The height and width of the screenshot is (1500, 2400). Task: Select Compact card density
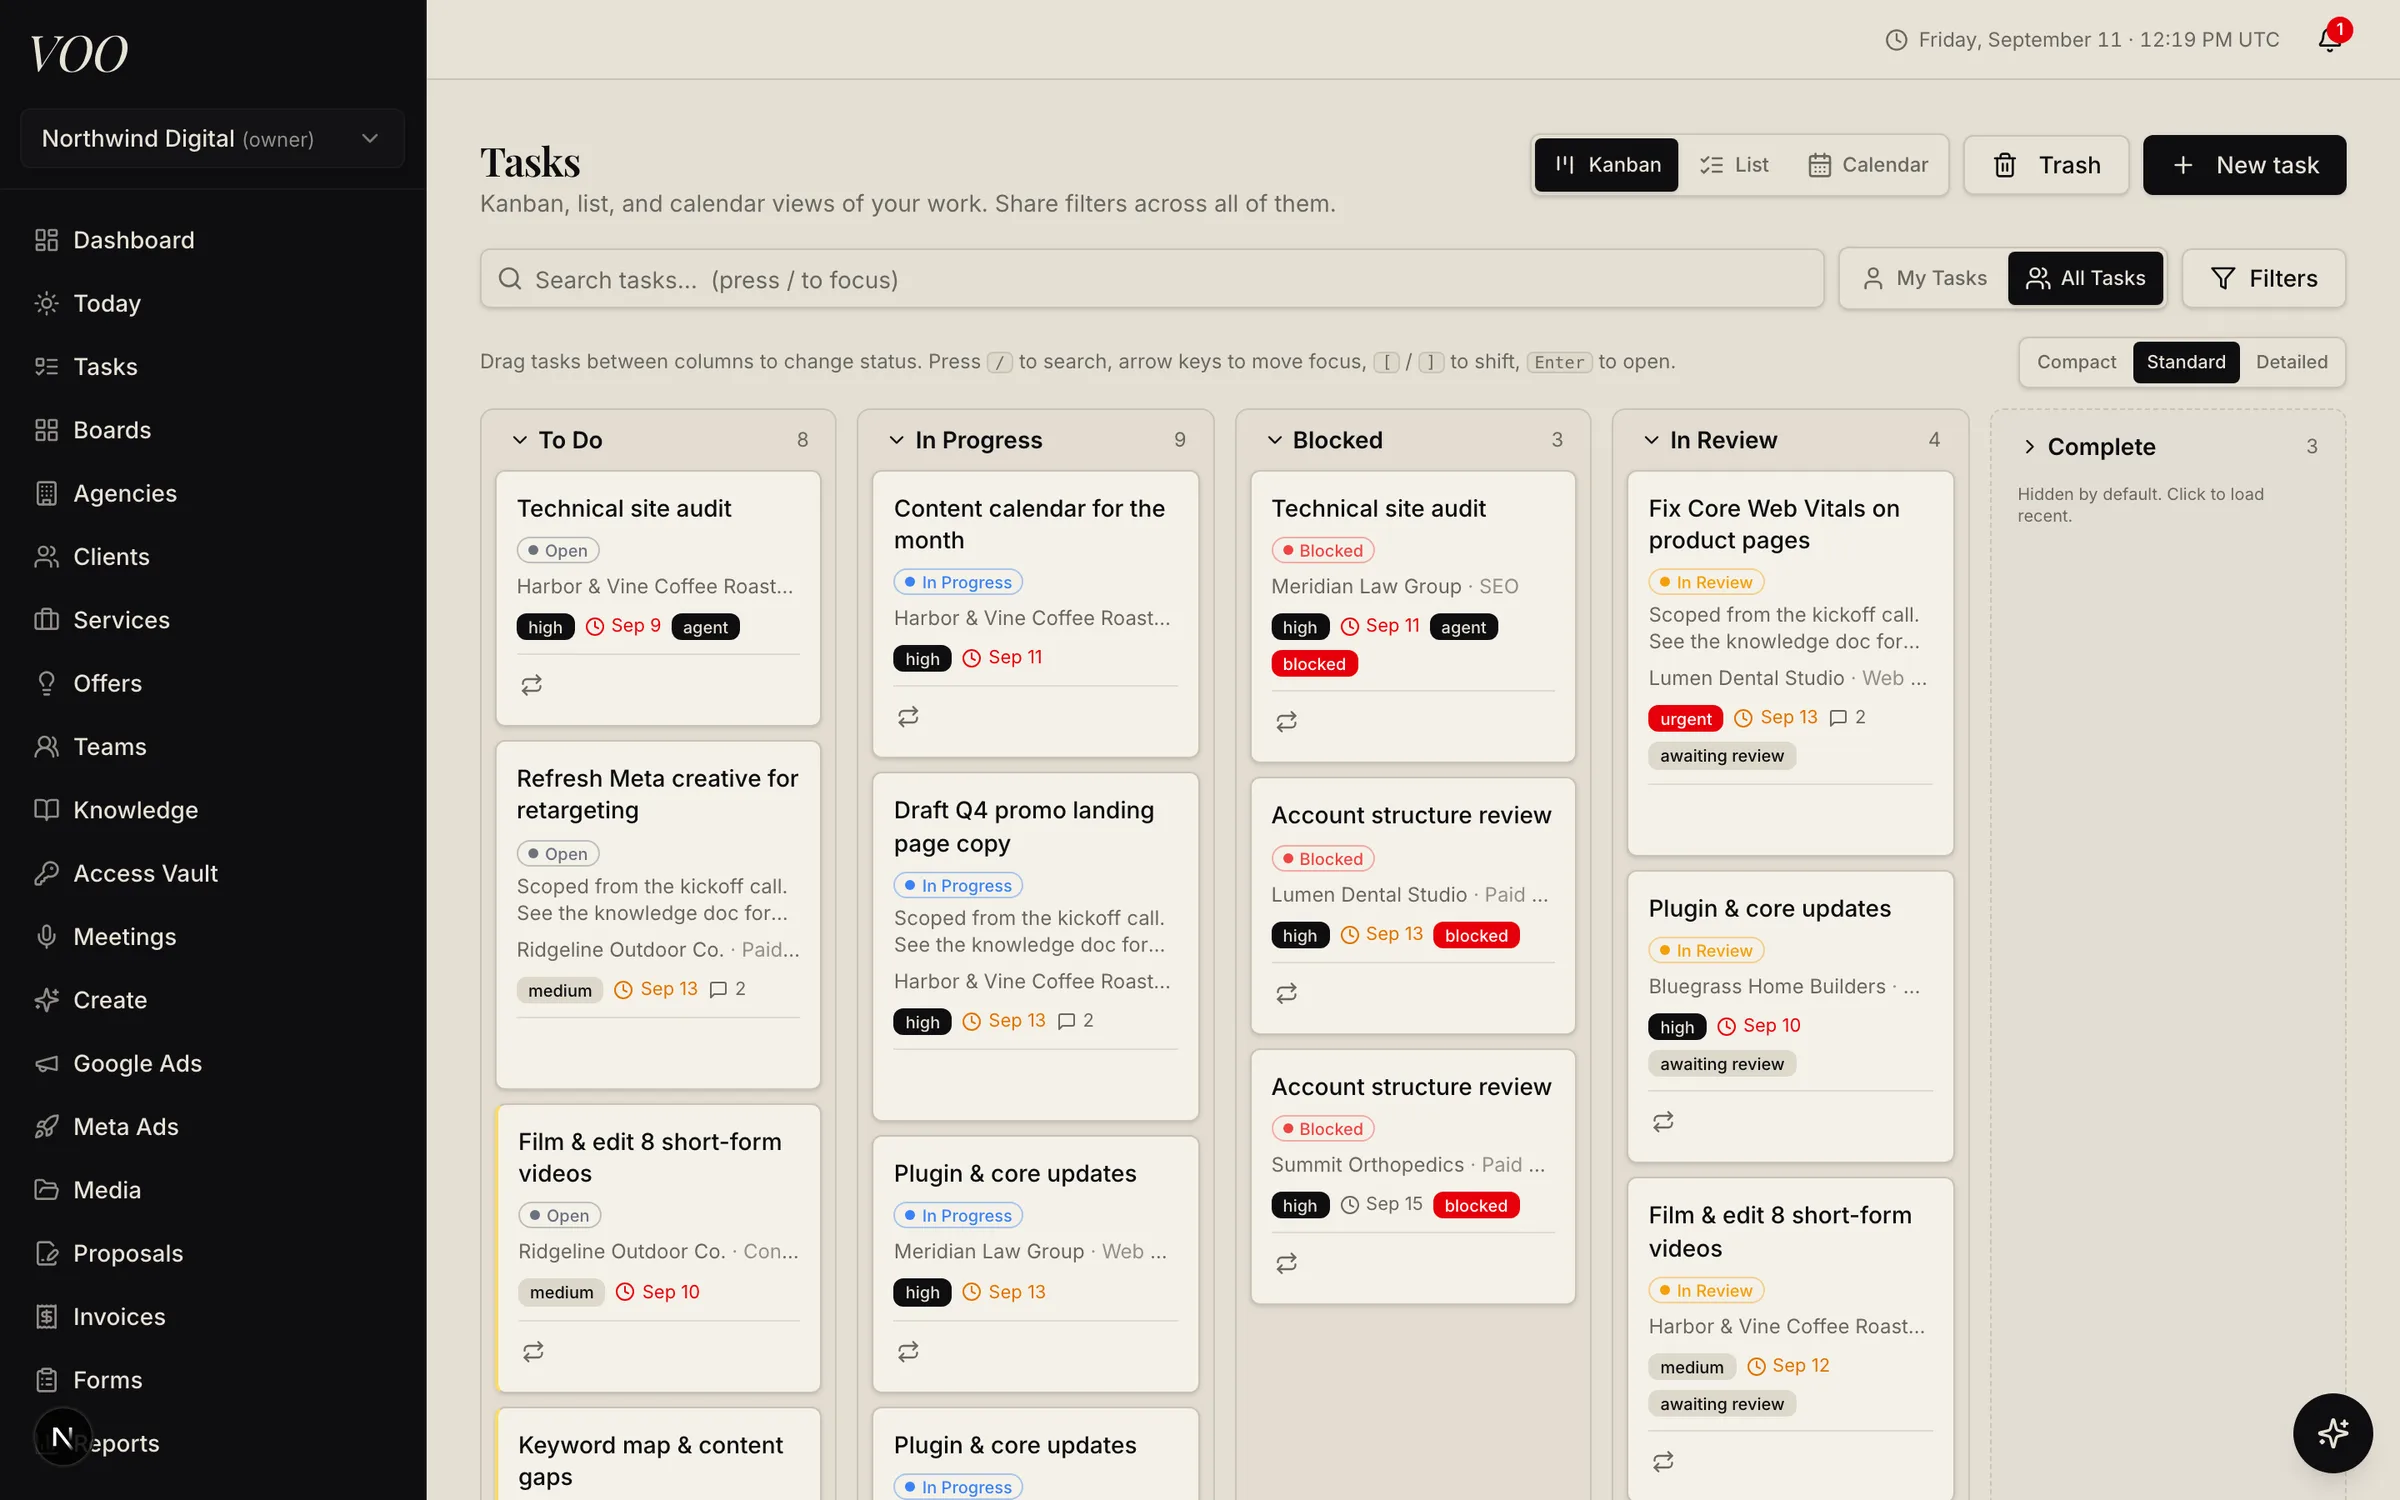coord(2076,362)
